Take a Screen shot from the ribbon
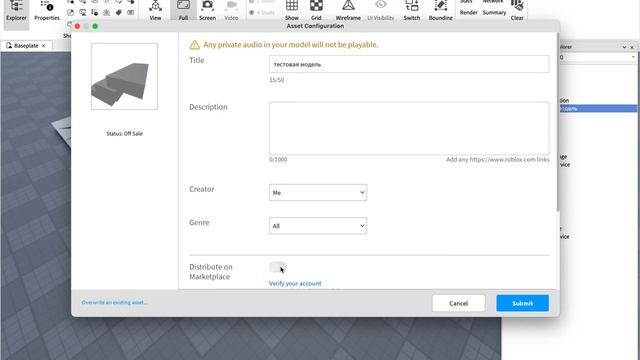The width and height of the screenshot is (640, 360). [207, 11]
